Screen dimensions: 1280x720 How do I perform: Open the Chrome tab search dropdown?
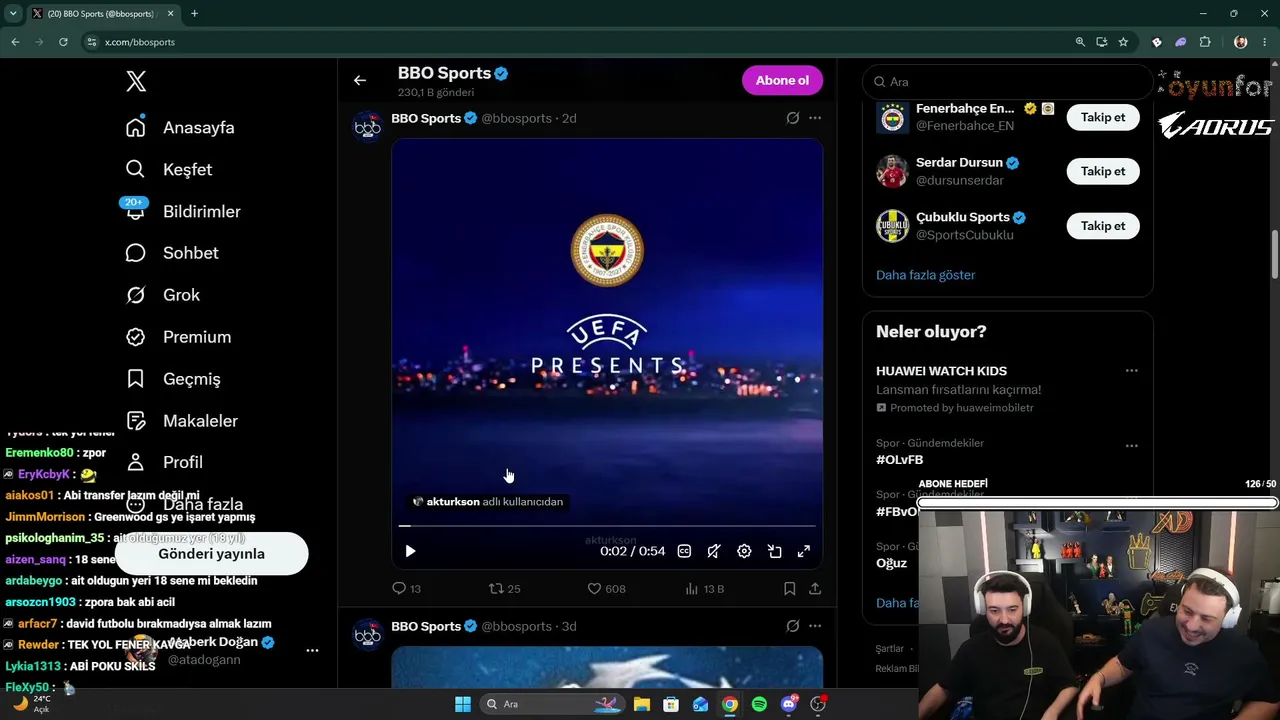pos(14,14)
